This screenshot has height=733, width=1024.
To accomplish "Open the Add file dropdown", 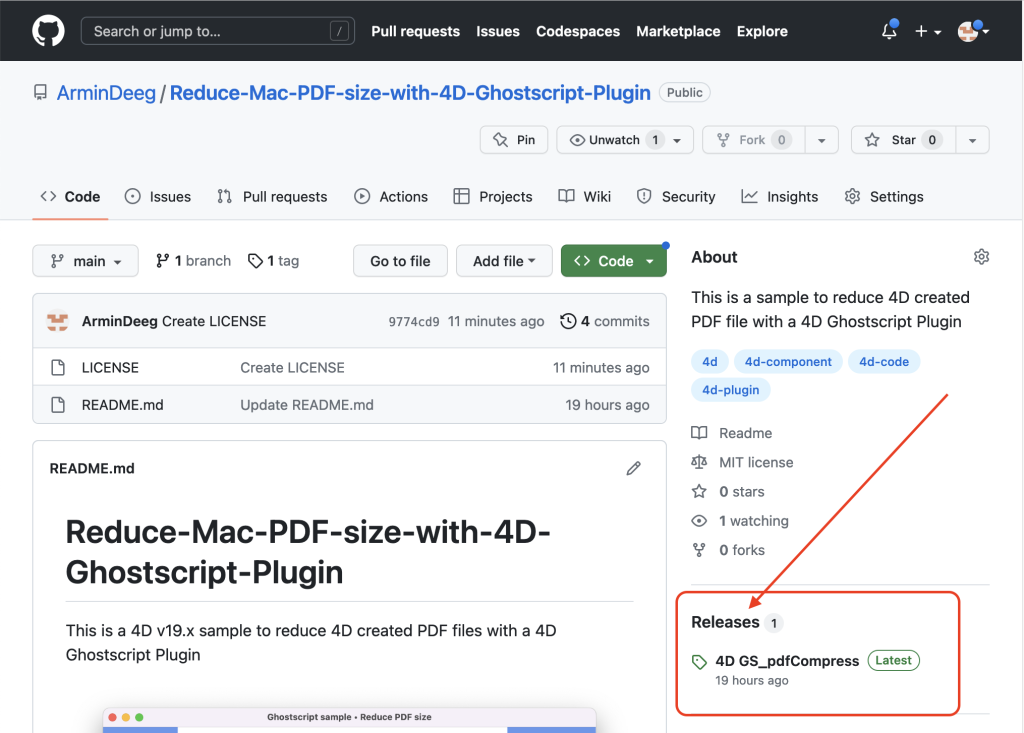I will [x=504, y=261].
